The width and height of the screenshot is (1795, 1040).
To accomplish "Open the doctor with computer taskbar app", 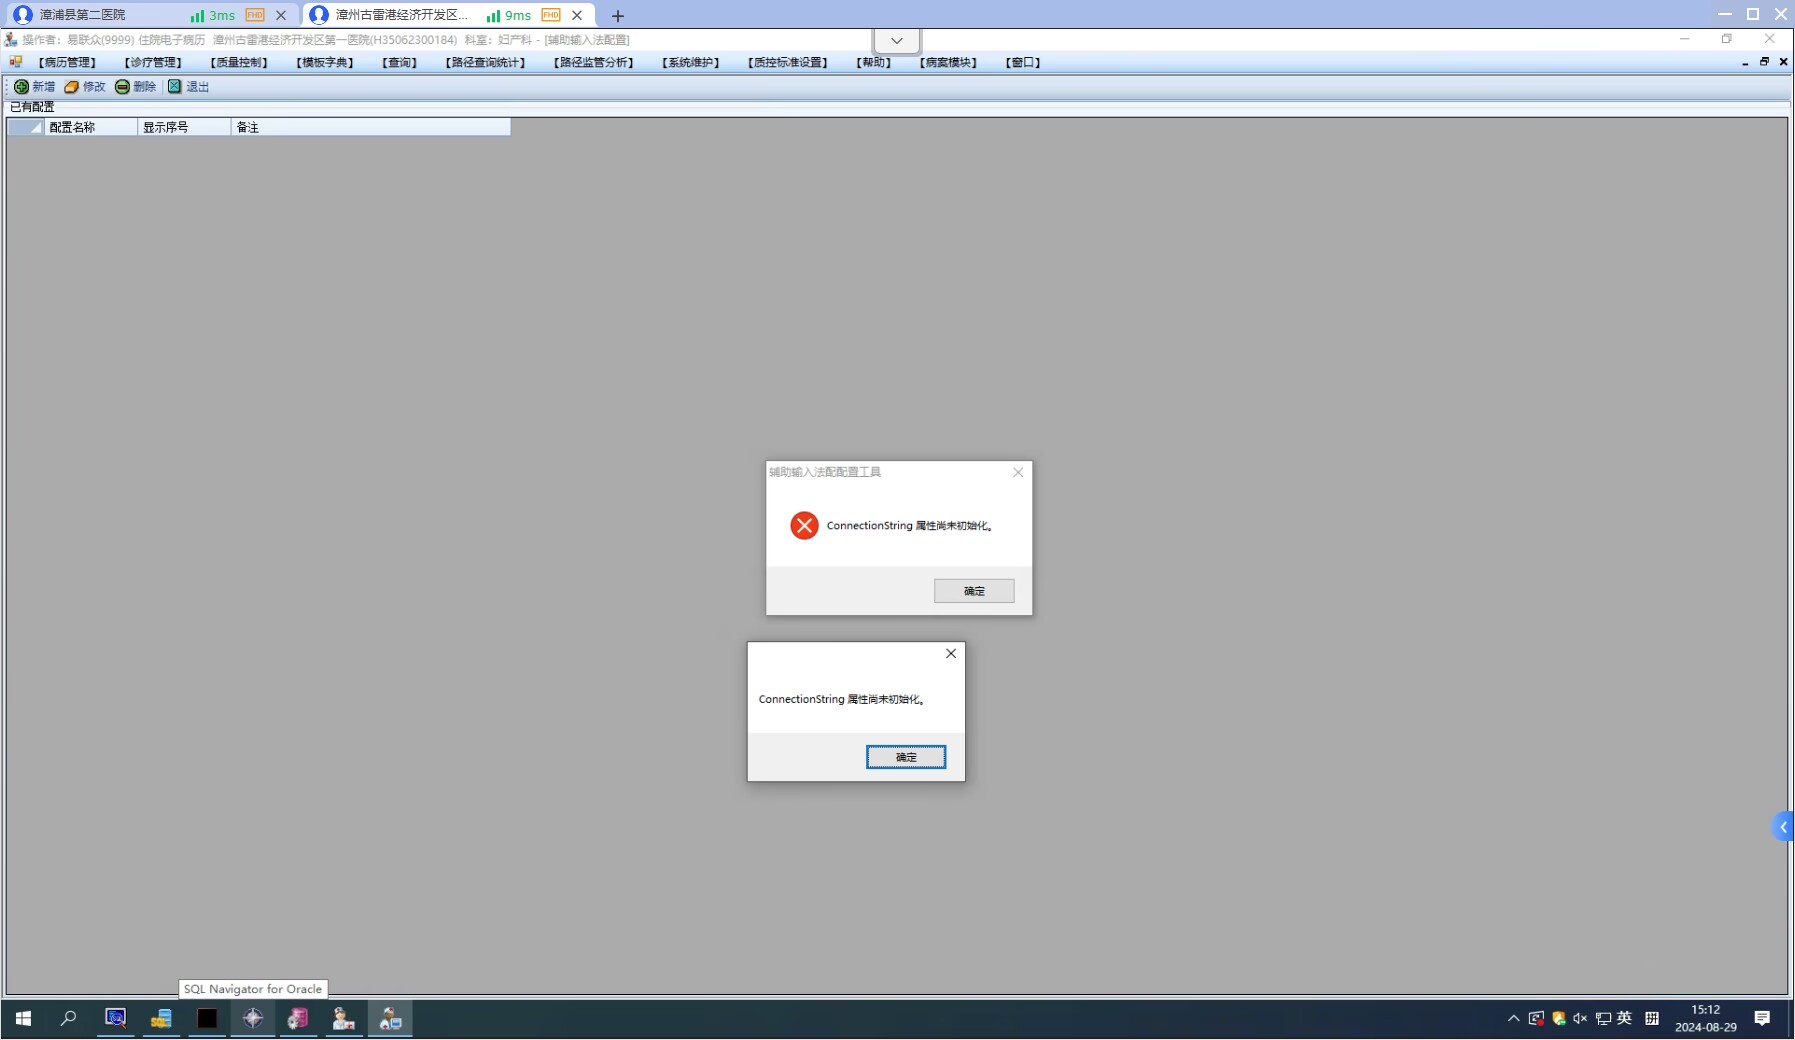I will coord(390,1018).
